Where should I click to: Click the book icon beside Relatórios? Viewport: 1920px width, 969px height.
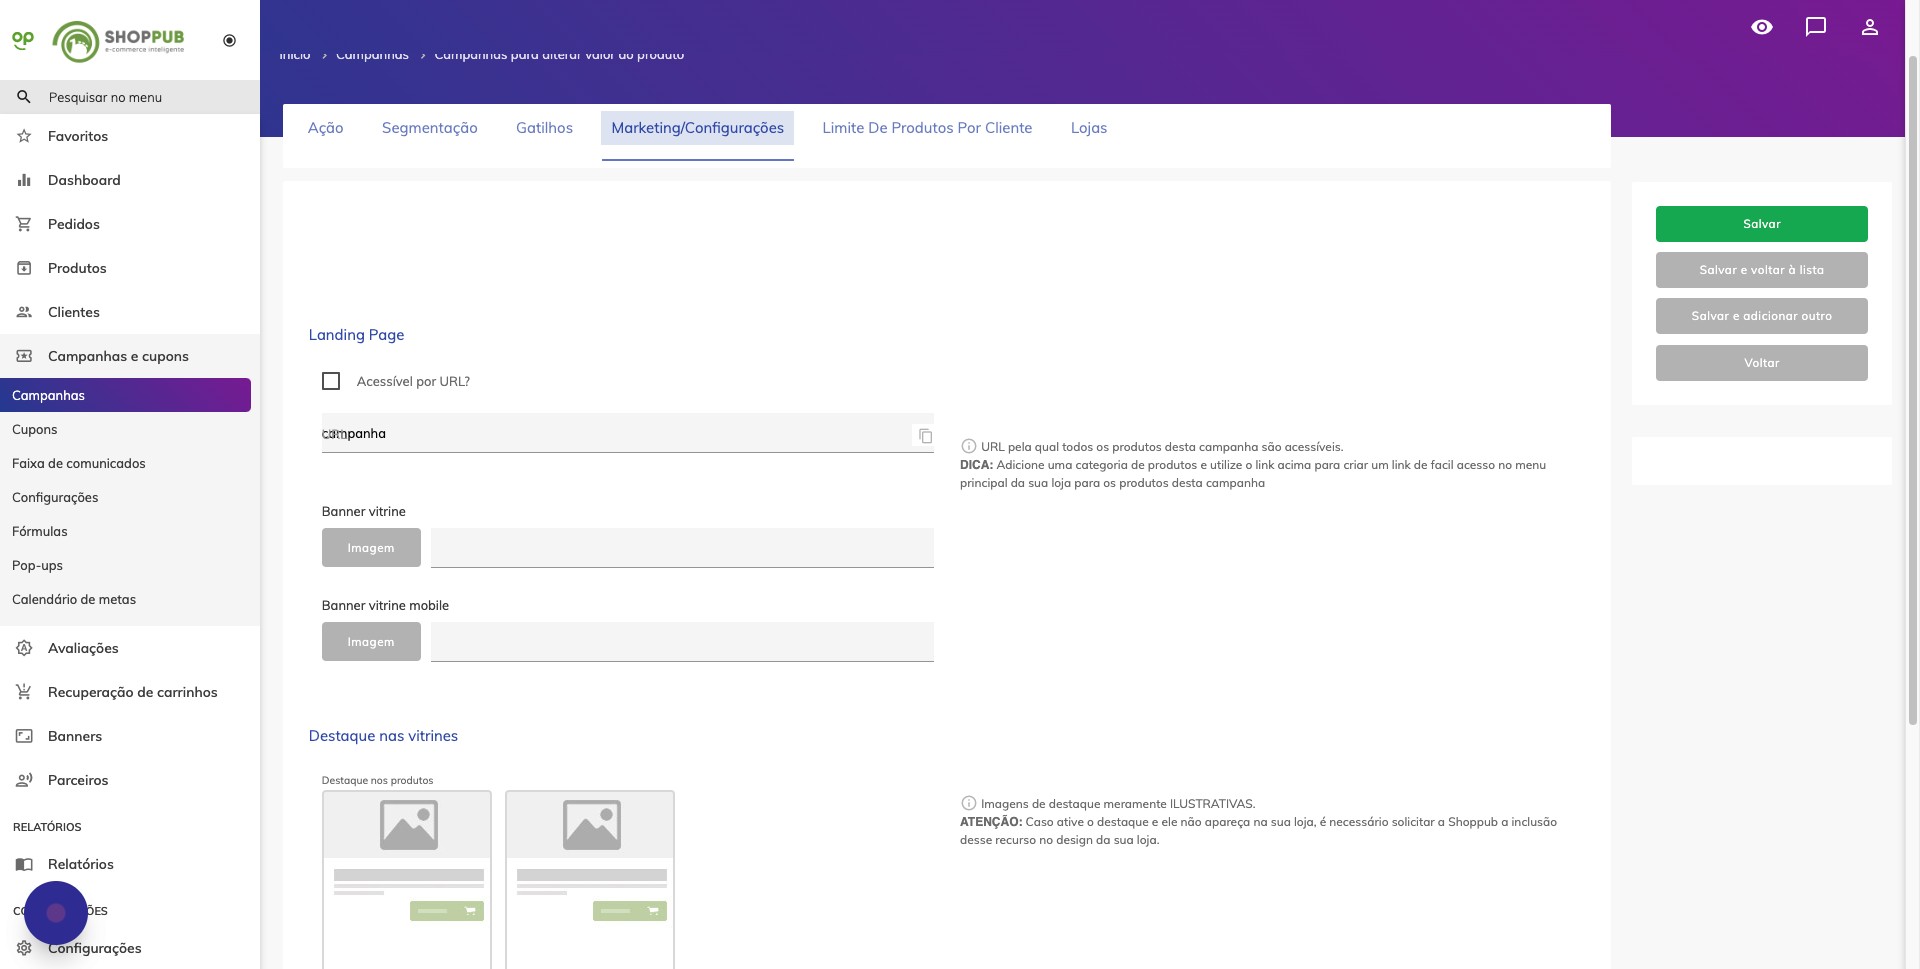[24, 864]
